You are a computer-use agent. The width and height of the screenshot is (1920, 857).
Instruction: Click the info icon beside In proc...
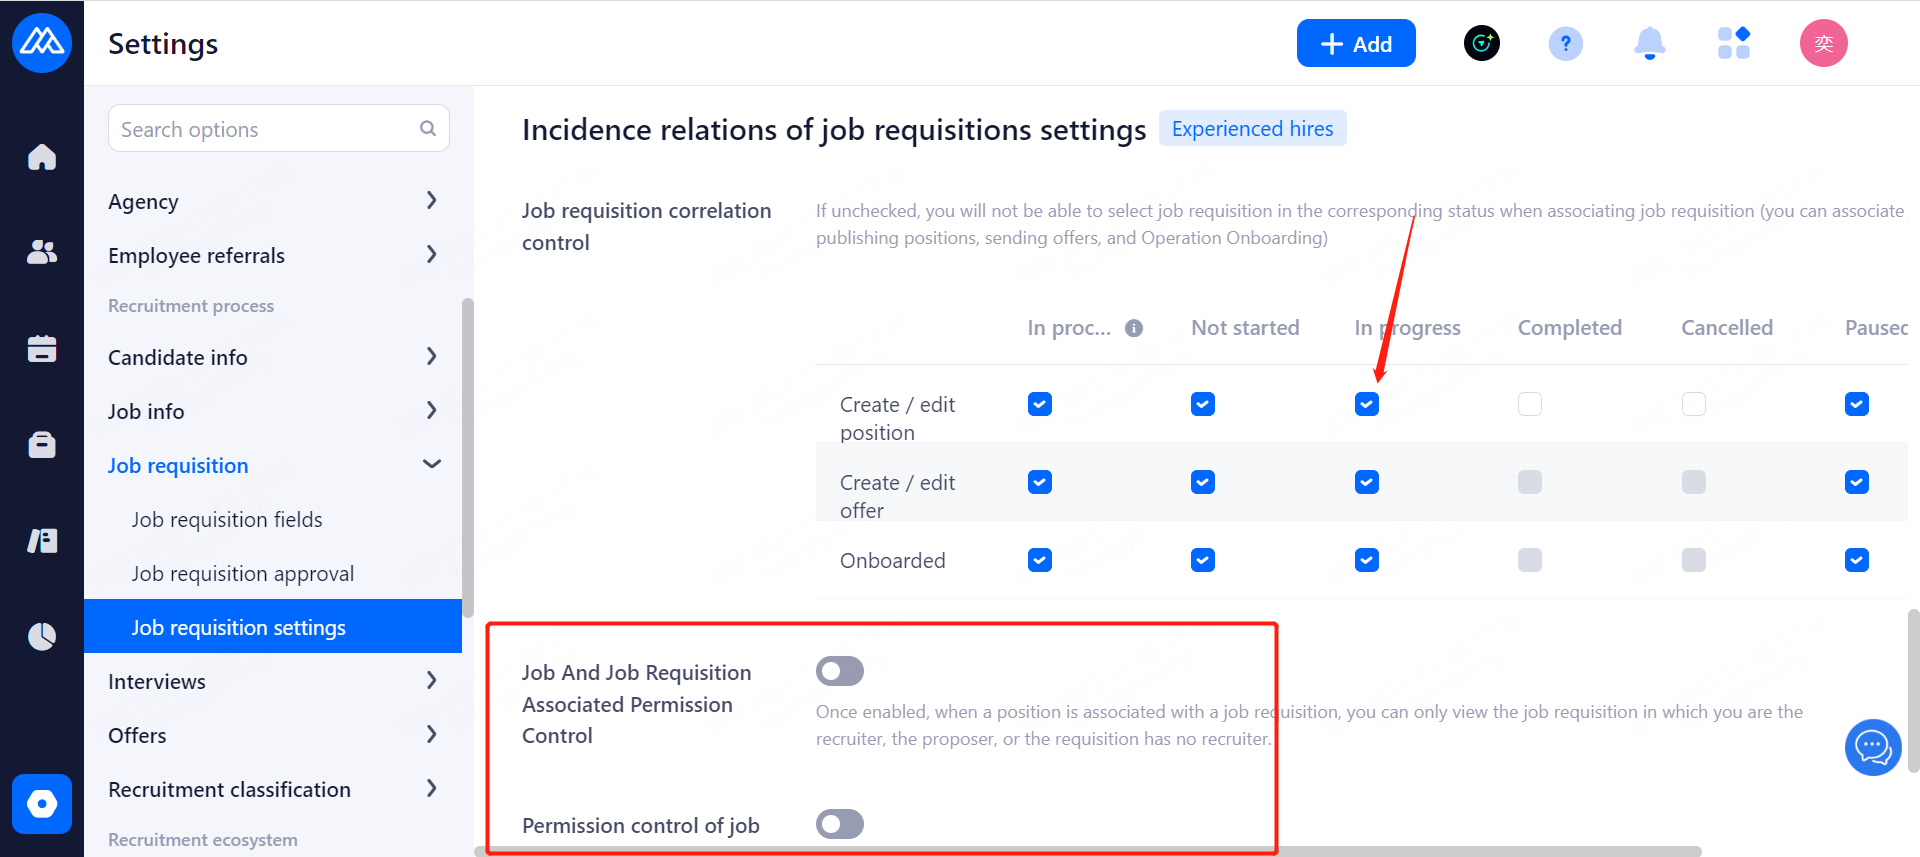[x=1134, y=328]
